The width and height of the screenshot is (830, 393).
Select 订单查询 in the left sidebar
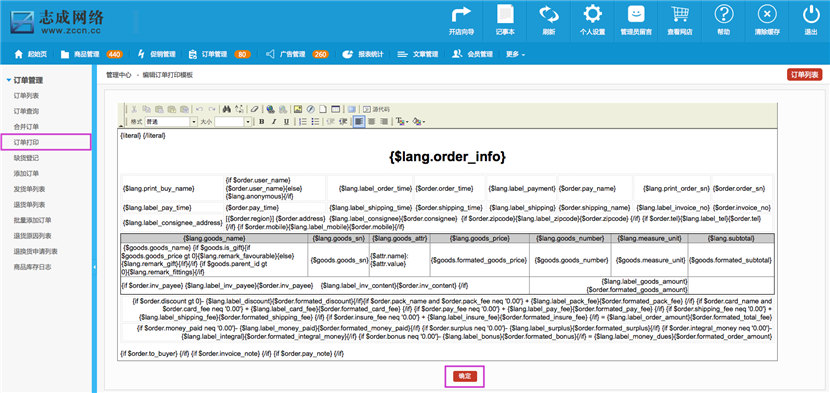pos(26,111)
